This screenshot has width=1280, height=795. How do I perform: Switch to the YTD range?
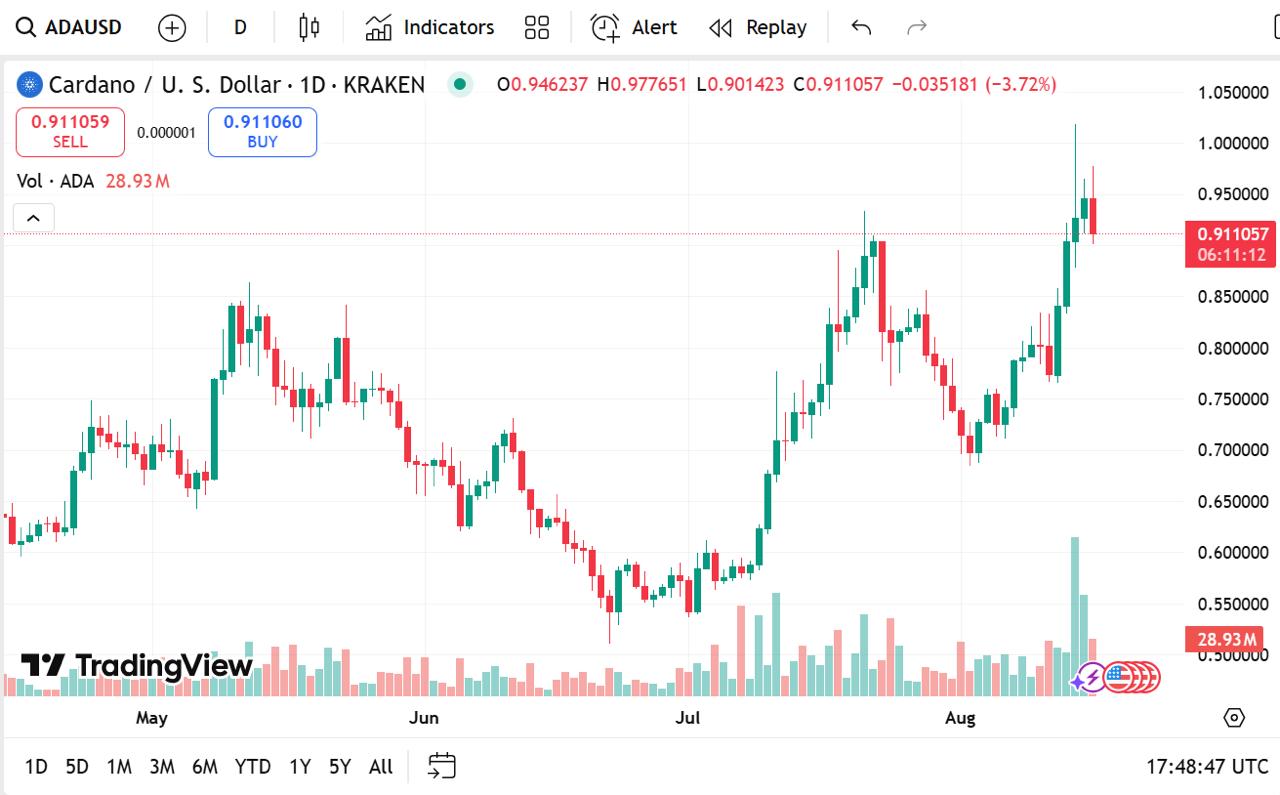252,767
